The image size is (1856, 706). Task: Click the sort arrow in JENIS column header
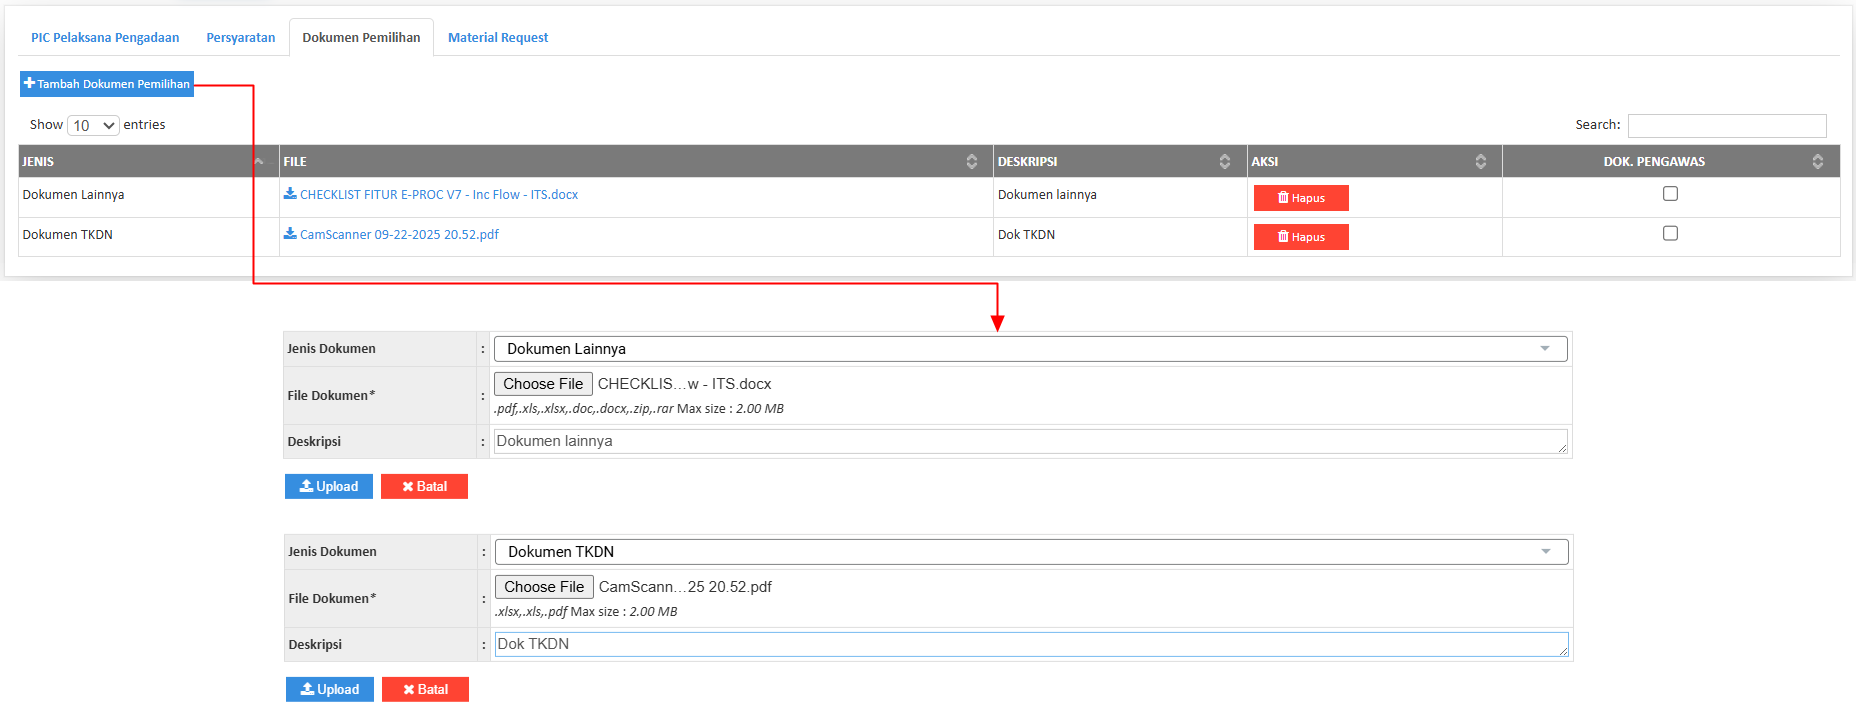(x=259, y=162)
